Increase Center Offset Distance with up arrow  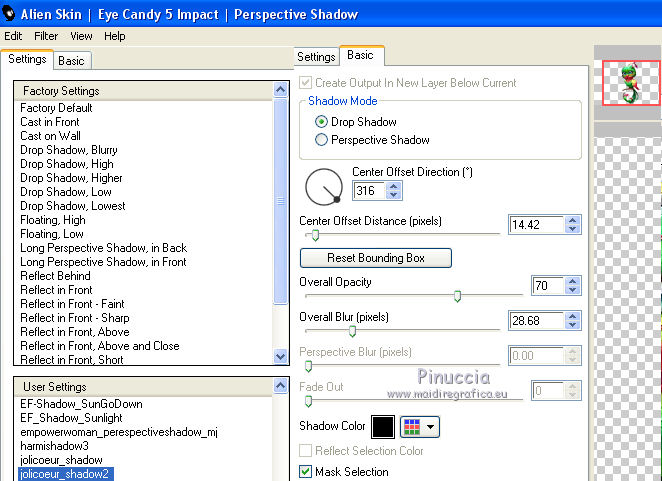[x=572, y=220]
